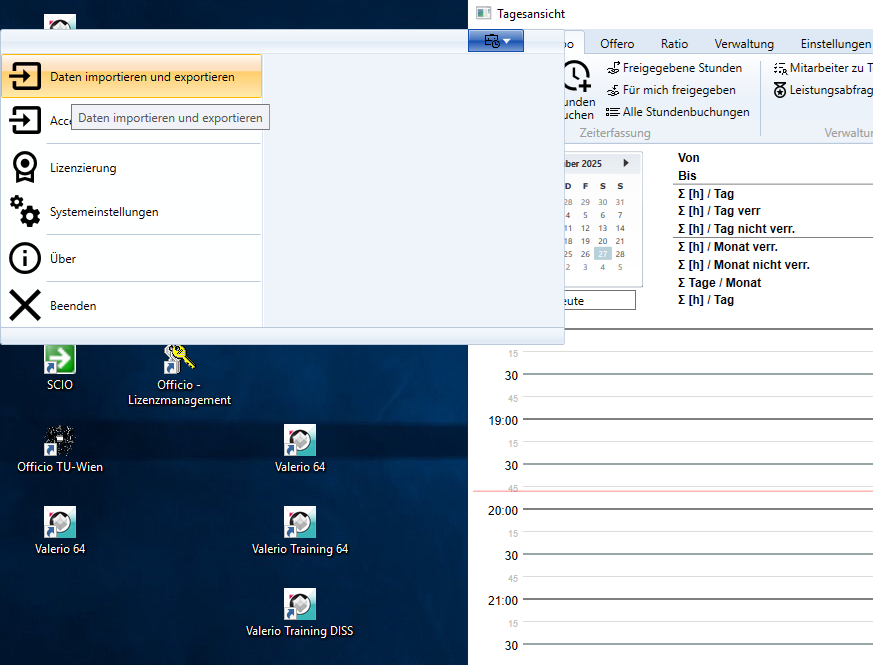Open the Einstellungen ribbon tab
Viewport: 873px width, 665px height.
click(835, 44)
